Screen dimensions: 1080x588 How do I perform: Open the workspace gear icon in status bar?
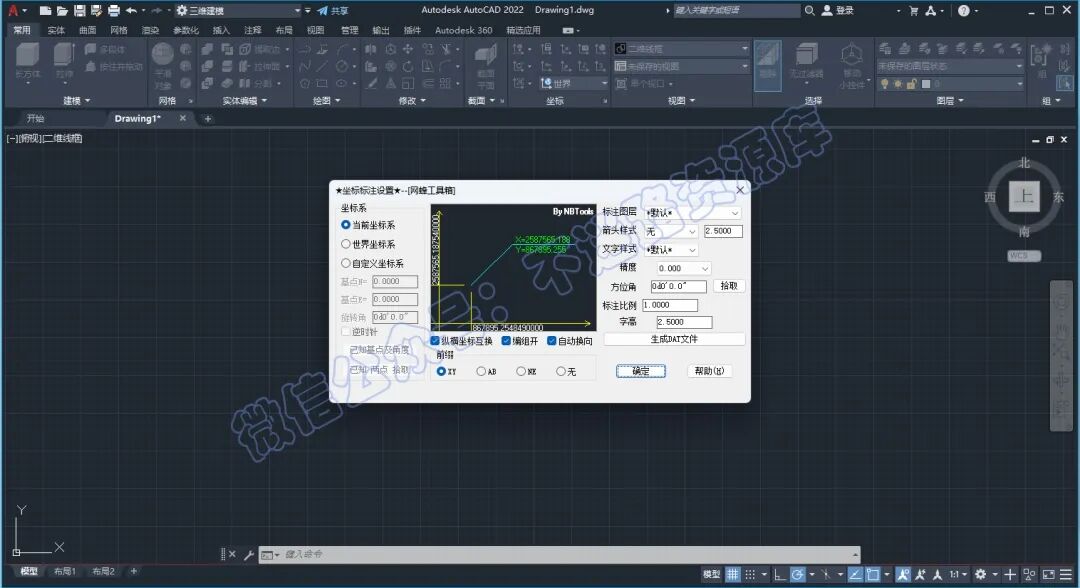(981, 574)
